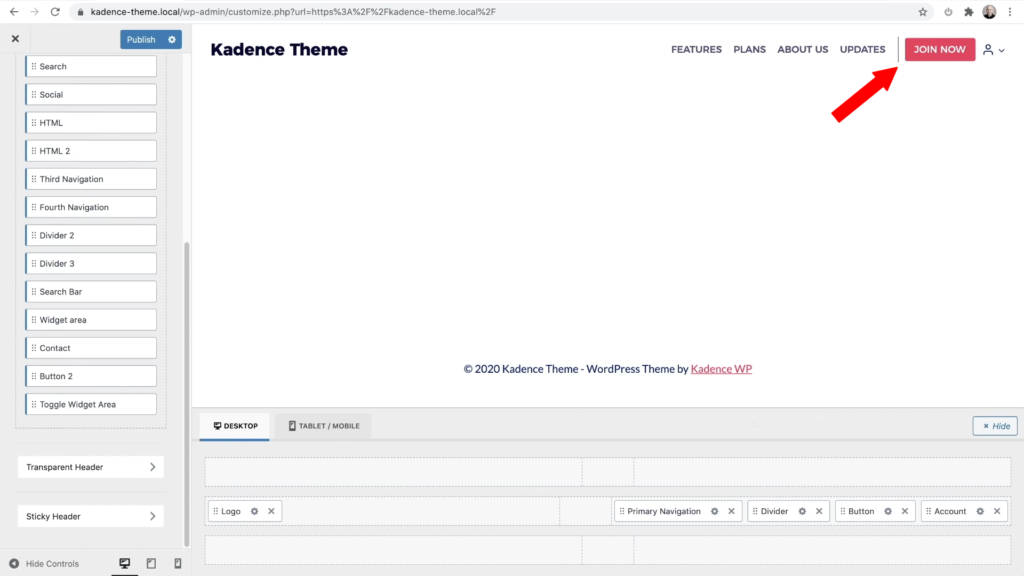The image size is (1024, 576).
Task: Expand Sticky Header section
Action: pyautogui.click(x=91, y=516)
